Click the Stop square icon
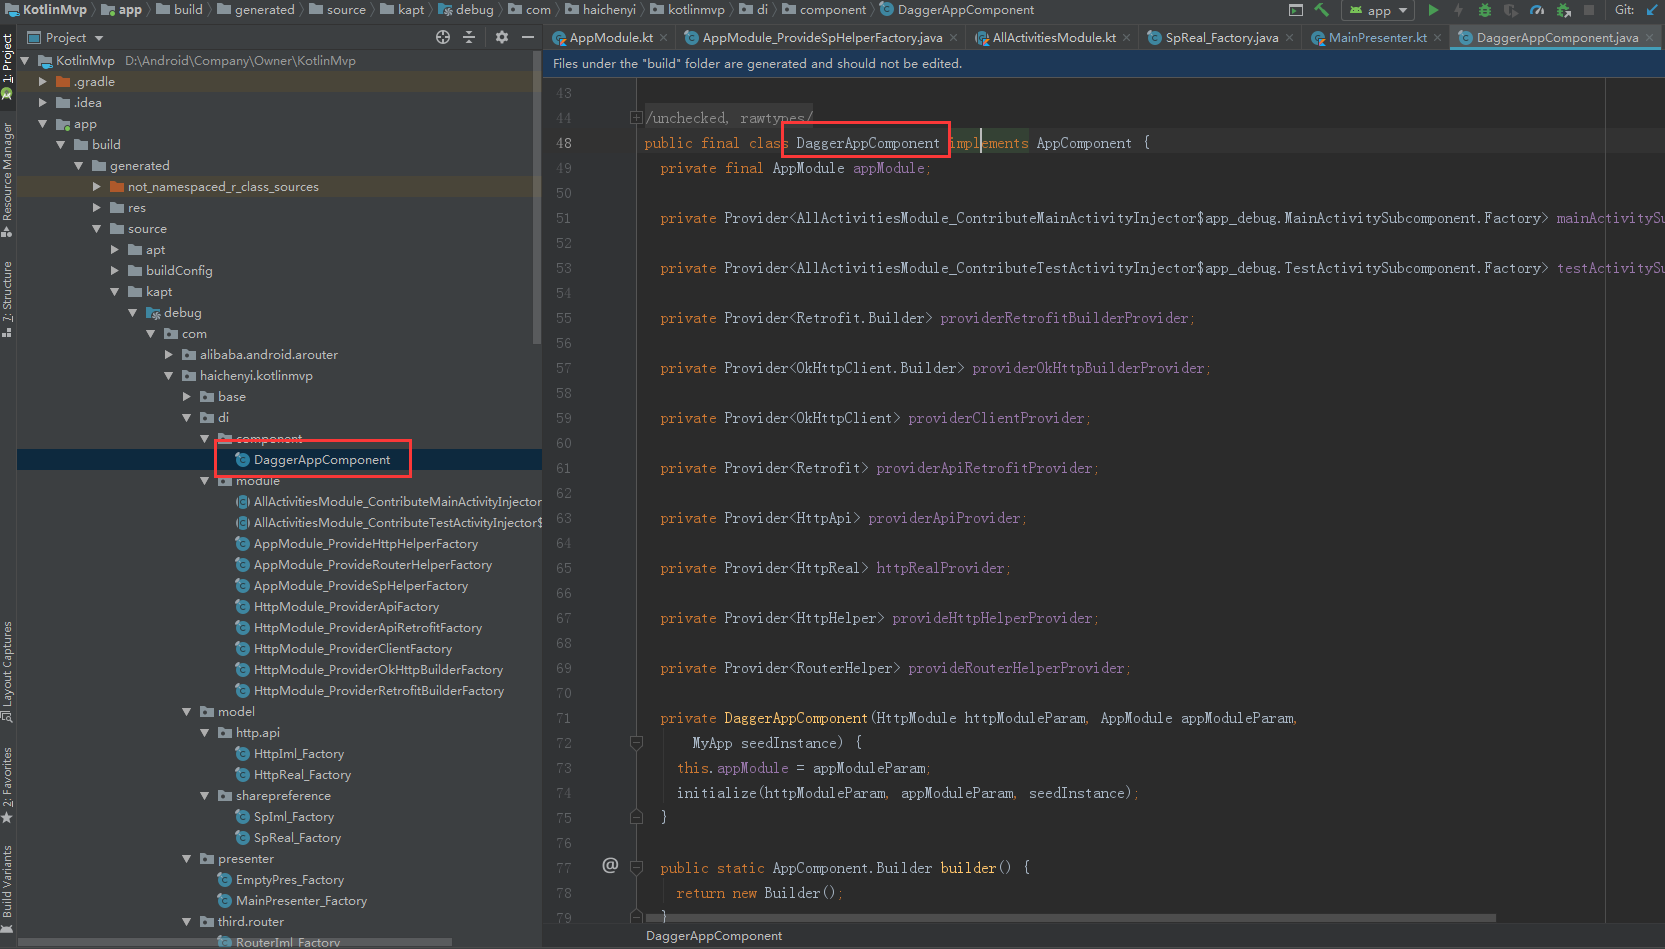 click(1589, 10)
